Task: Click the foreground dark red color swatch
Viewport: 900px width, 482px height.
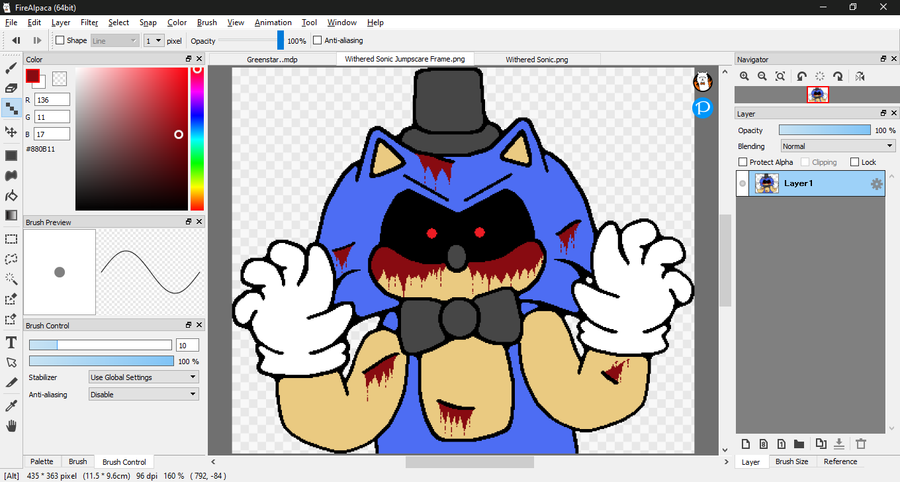Action: (x=32, y=76)
